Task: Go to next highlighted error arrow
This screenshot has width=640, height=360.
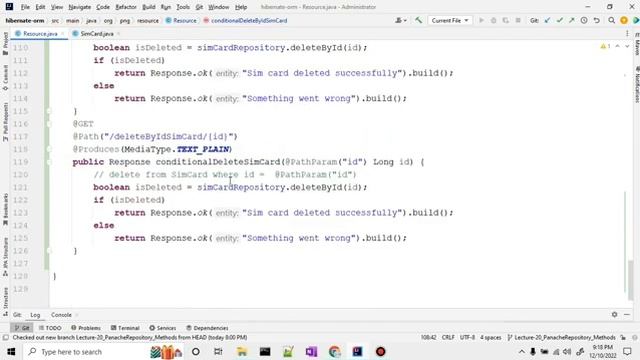Action: [627, 47]
